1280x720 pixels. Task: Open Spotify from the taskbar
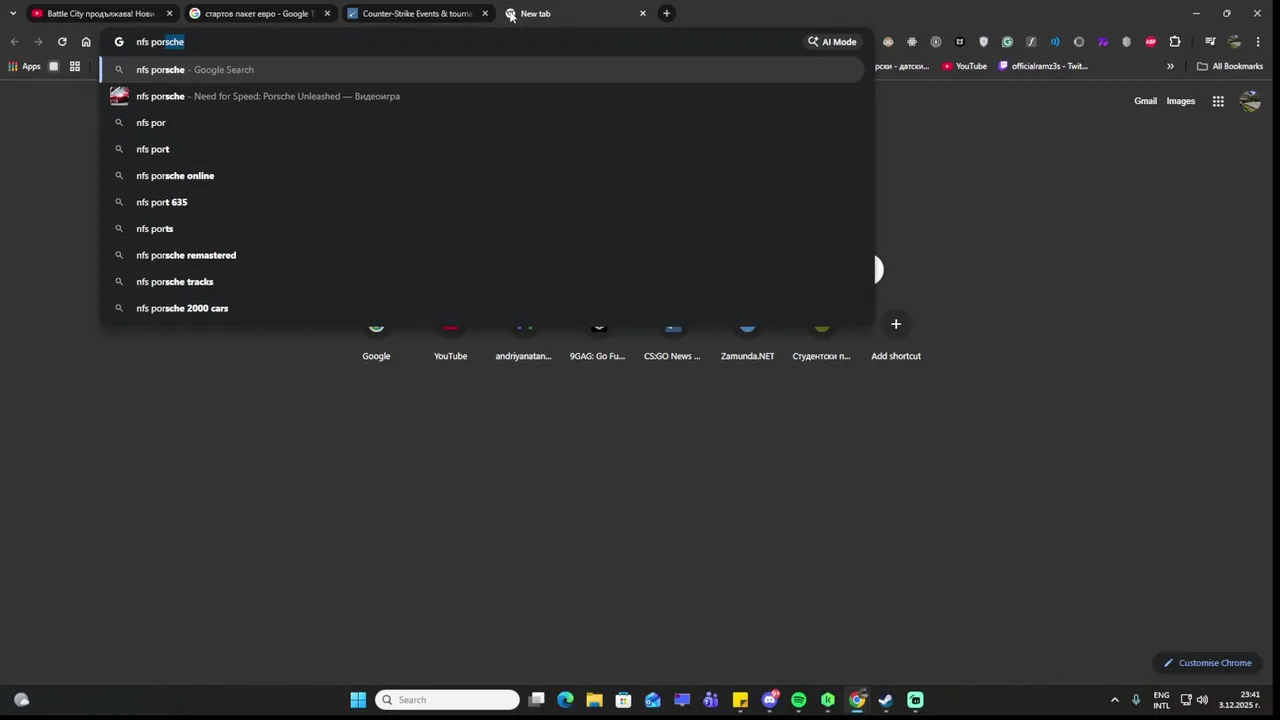[799, 700]
